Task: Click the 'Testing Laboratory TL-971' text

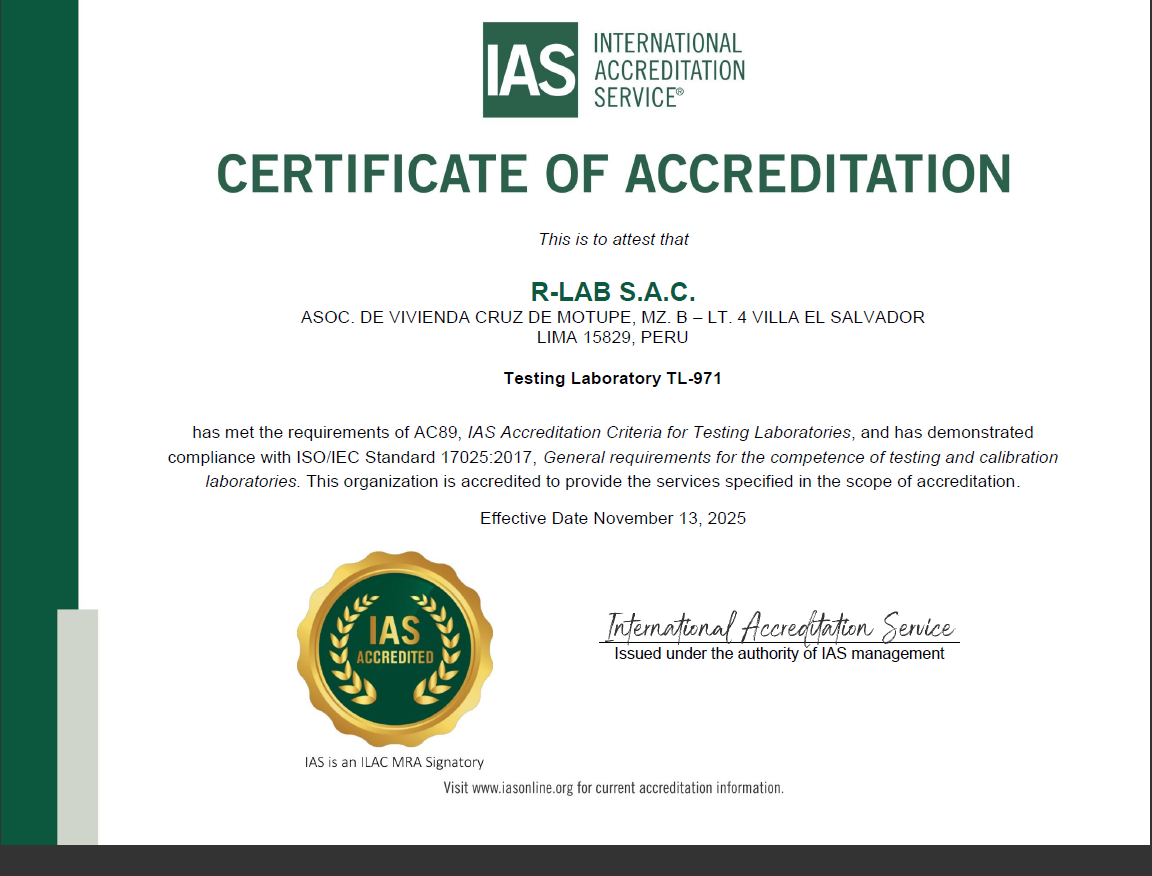Action: pyautogui.click(x=612, y=378)
